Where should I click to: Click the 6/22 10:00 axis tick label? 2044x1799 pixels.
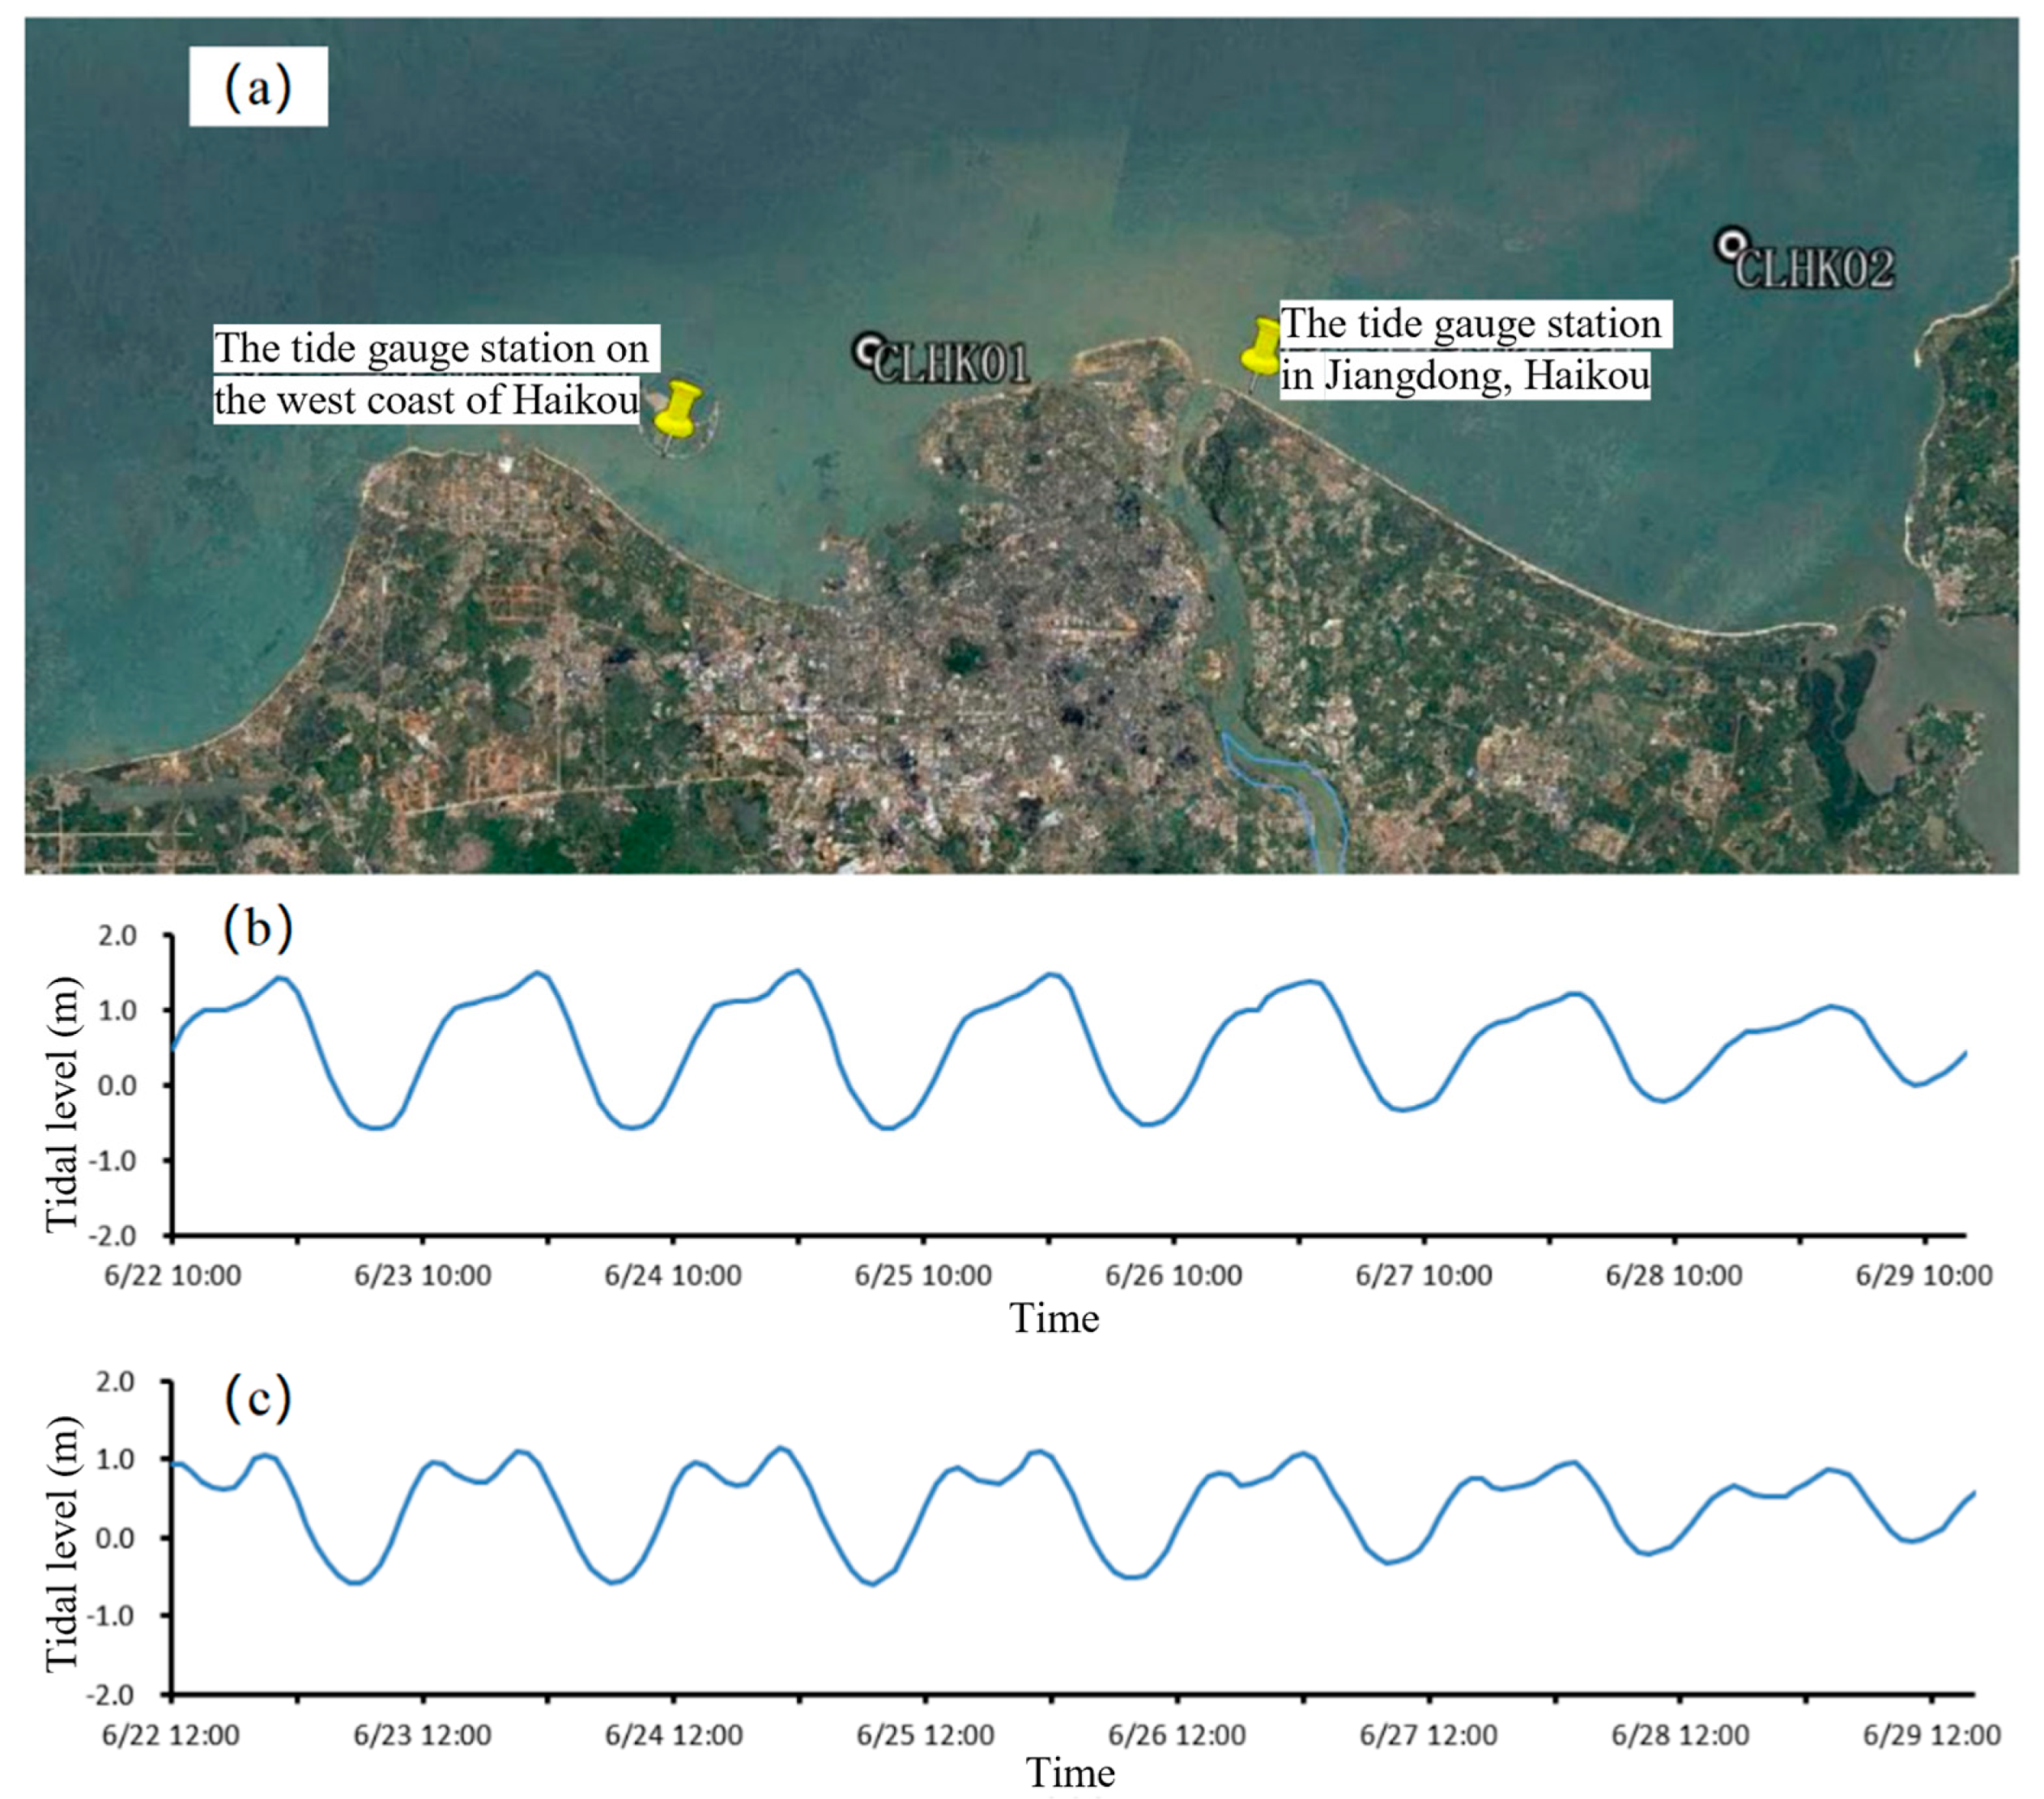(x=172, y=1275)
